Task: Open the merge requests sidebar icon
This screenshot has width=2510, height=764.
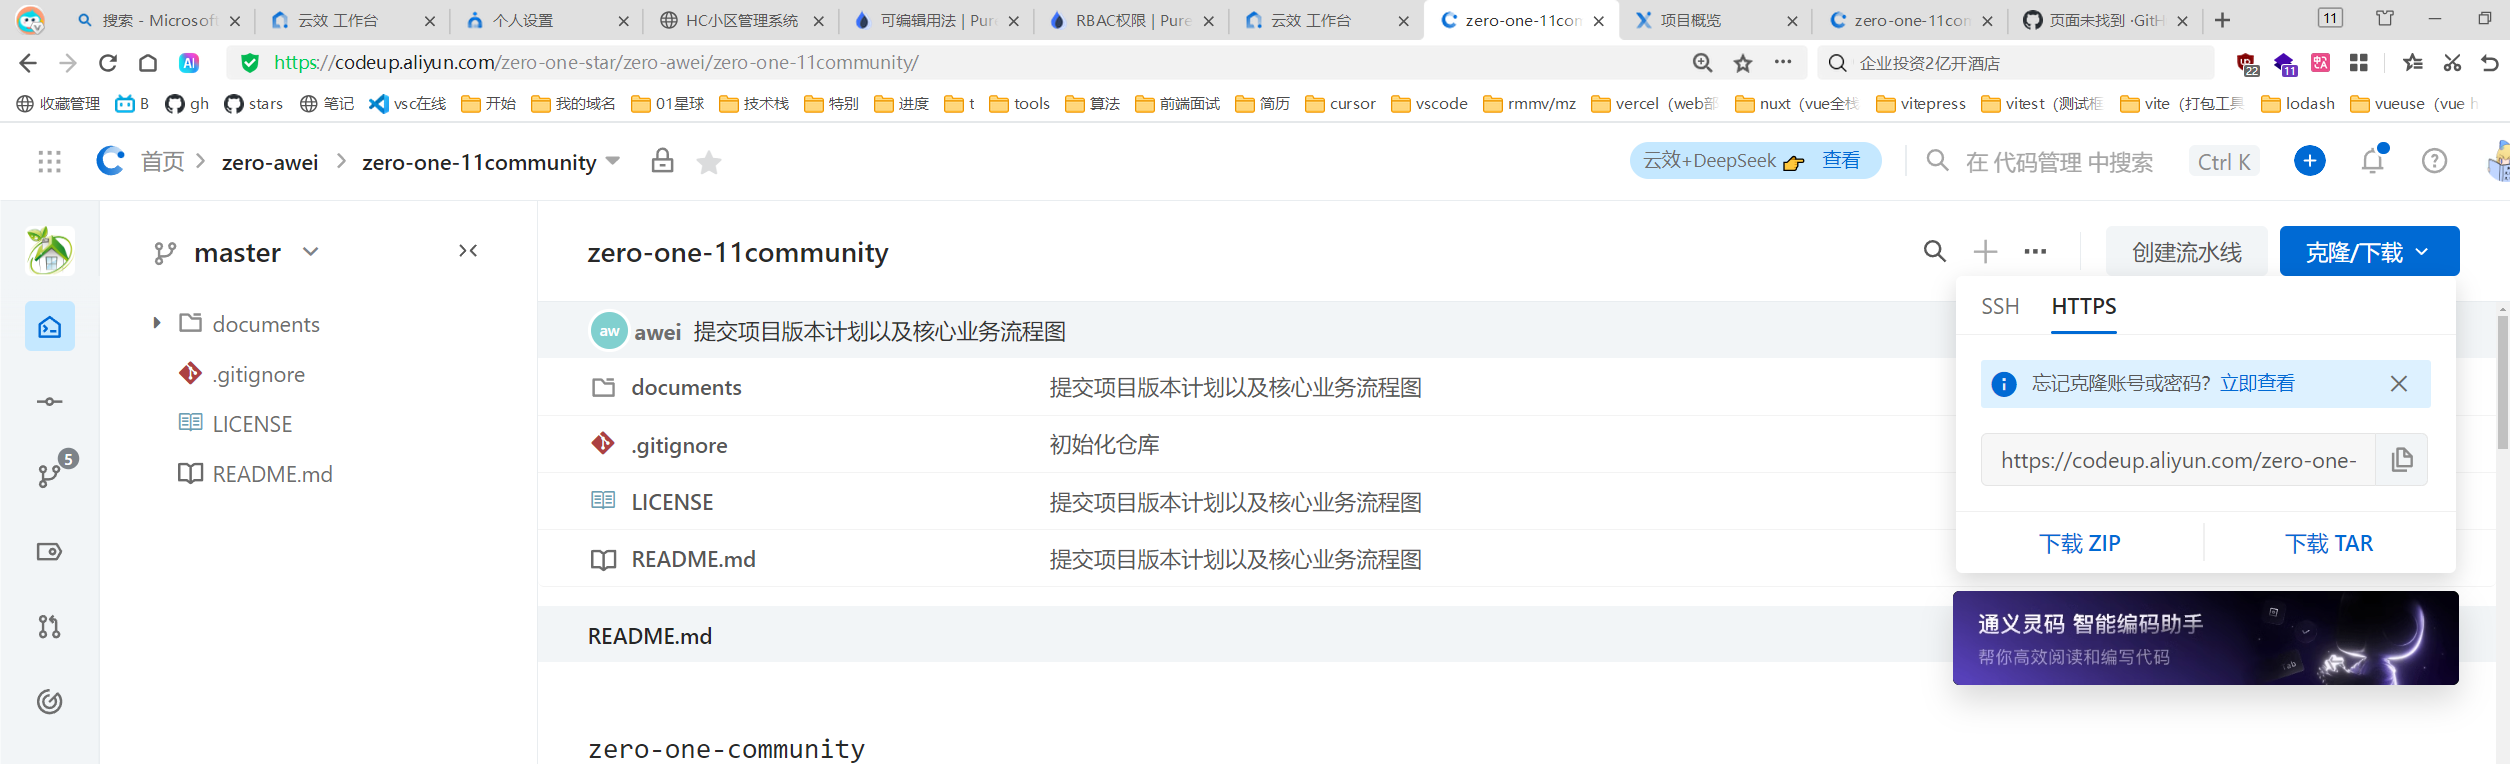Action: coord(50,627)
